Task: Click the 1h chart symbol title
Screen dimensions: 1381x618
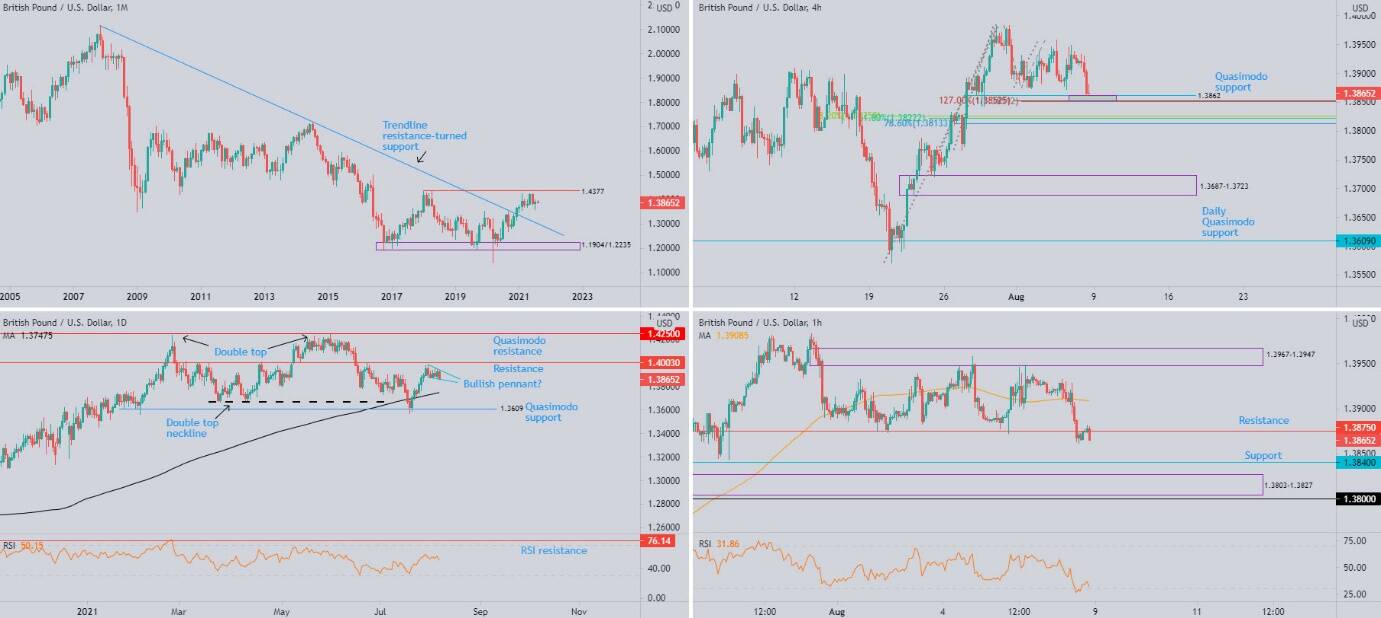Action: 762,323
